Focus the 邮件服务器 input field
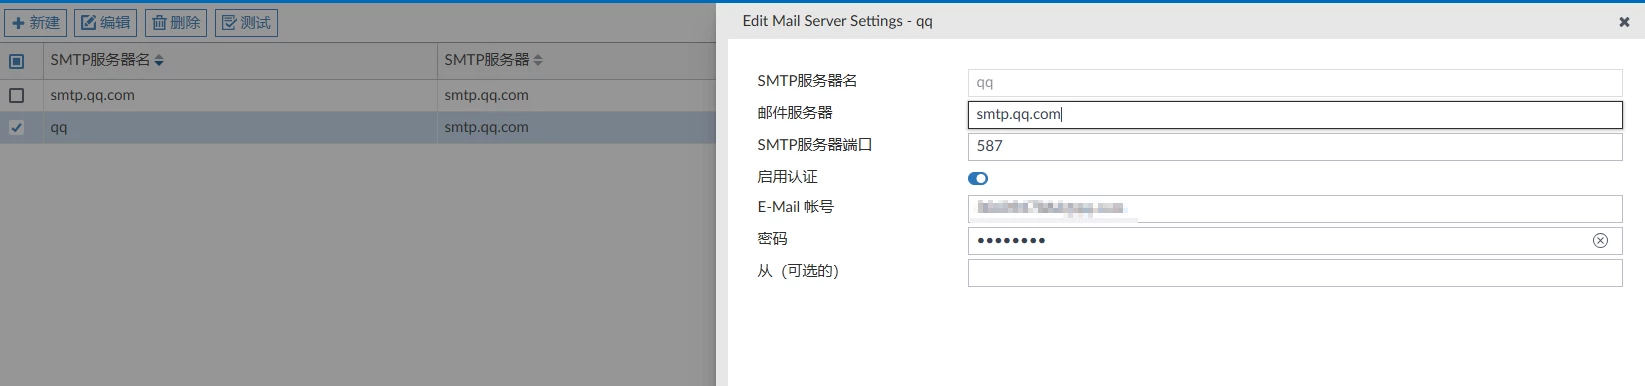 (1295, 115)
